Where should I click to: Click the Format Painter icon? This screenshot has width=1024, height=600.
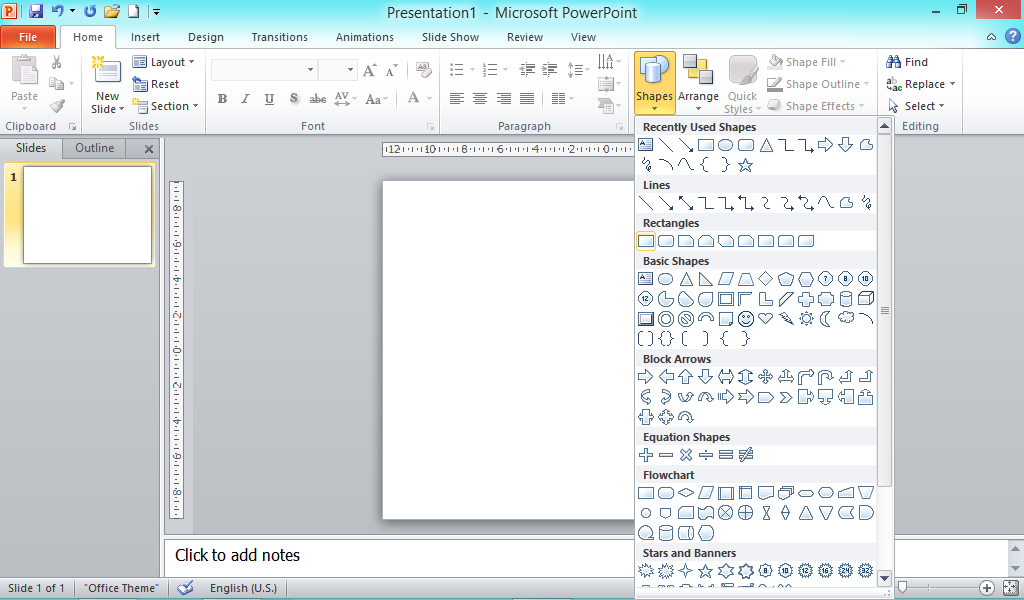point(57,107)
